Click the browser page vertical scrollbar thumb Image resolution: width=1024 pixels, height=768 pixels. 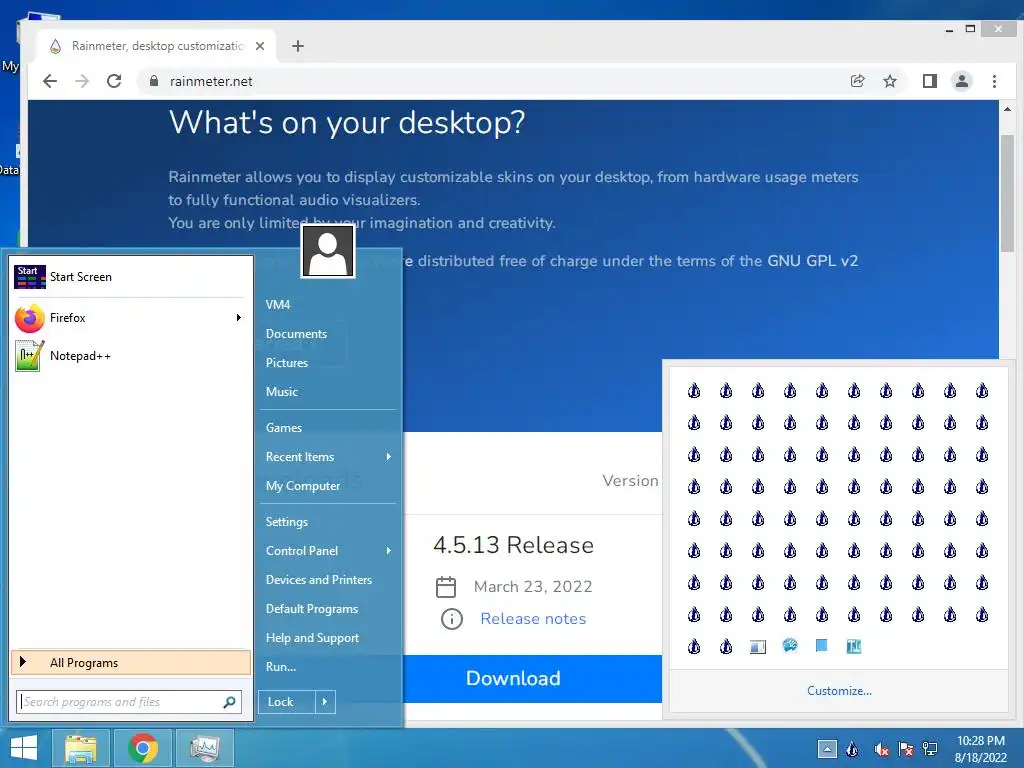coord(1007,193)
